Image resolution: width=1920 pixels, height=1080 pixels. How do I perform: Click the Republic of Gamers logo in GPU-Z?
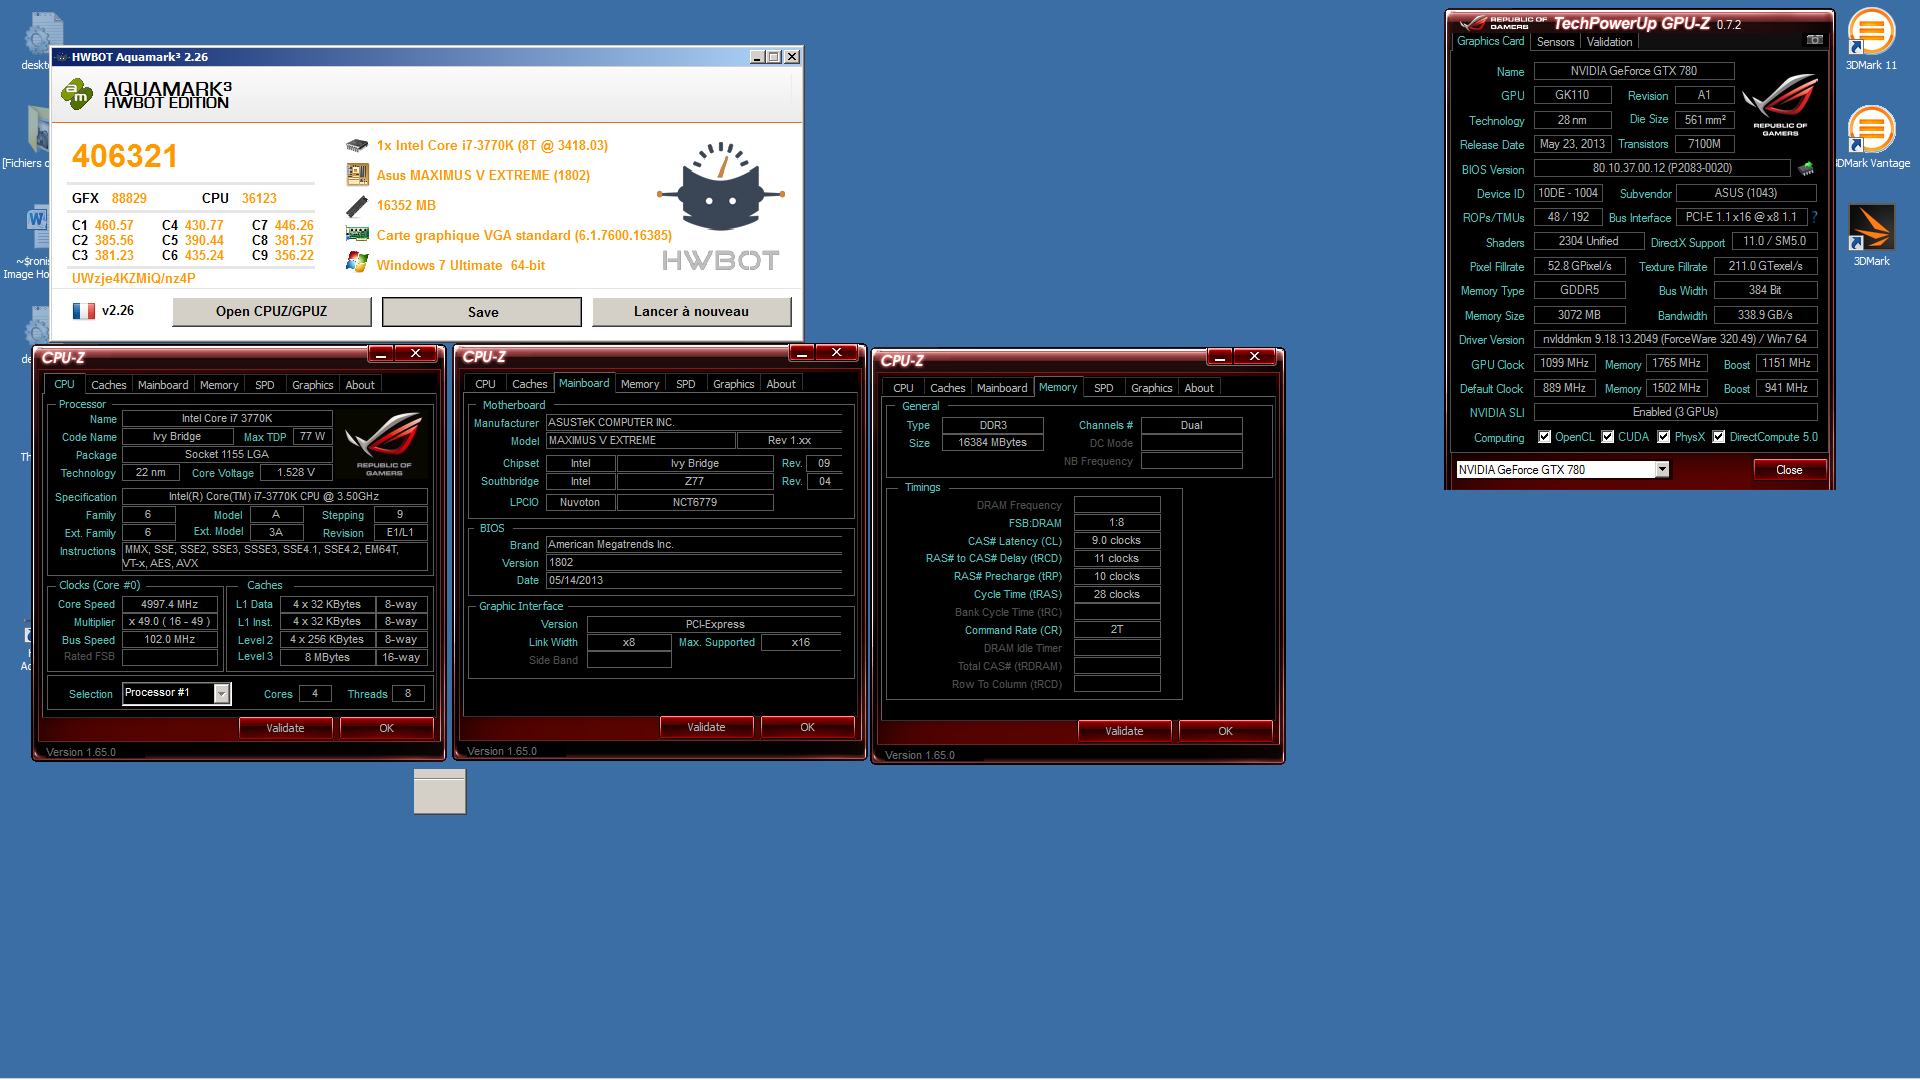[1780, 104]
